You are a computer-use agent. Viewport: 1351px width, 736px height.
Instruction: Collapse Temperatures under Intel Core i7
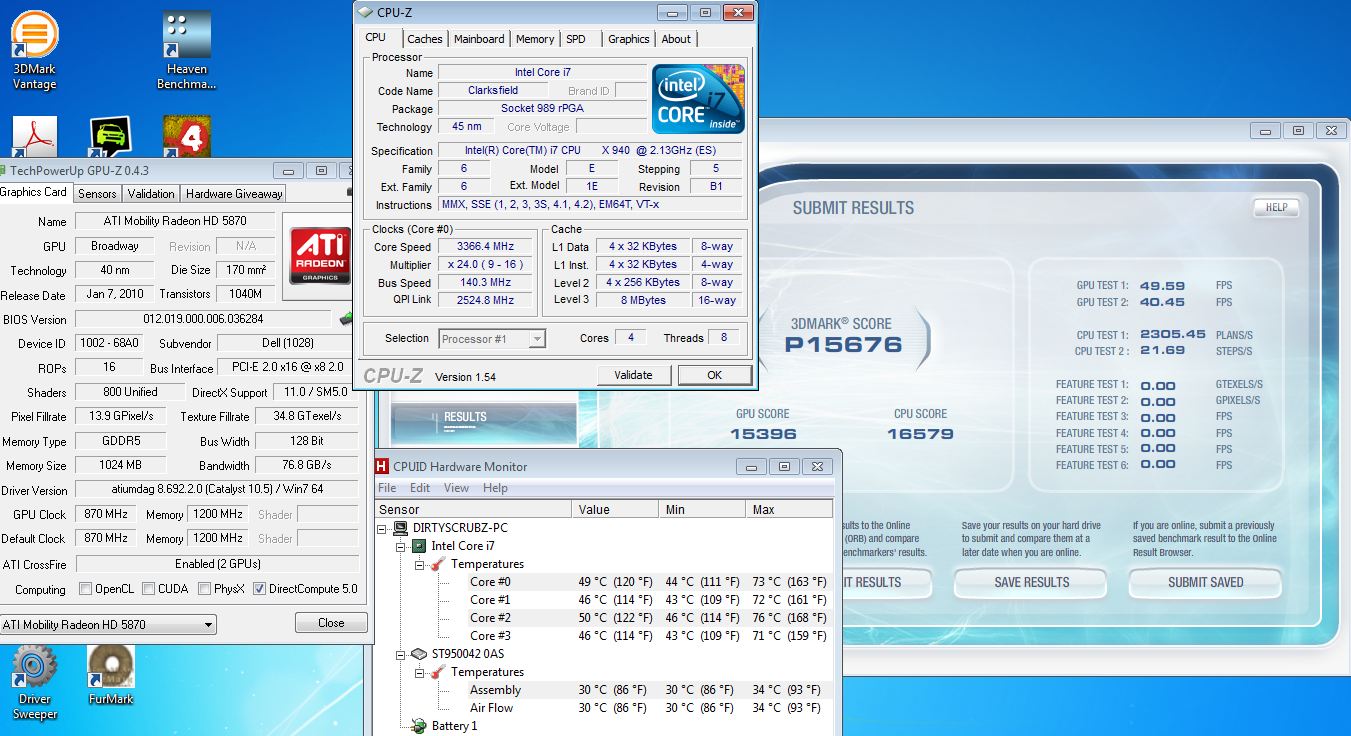click(x=421, y=564)
